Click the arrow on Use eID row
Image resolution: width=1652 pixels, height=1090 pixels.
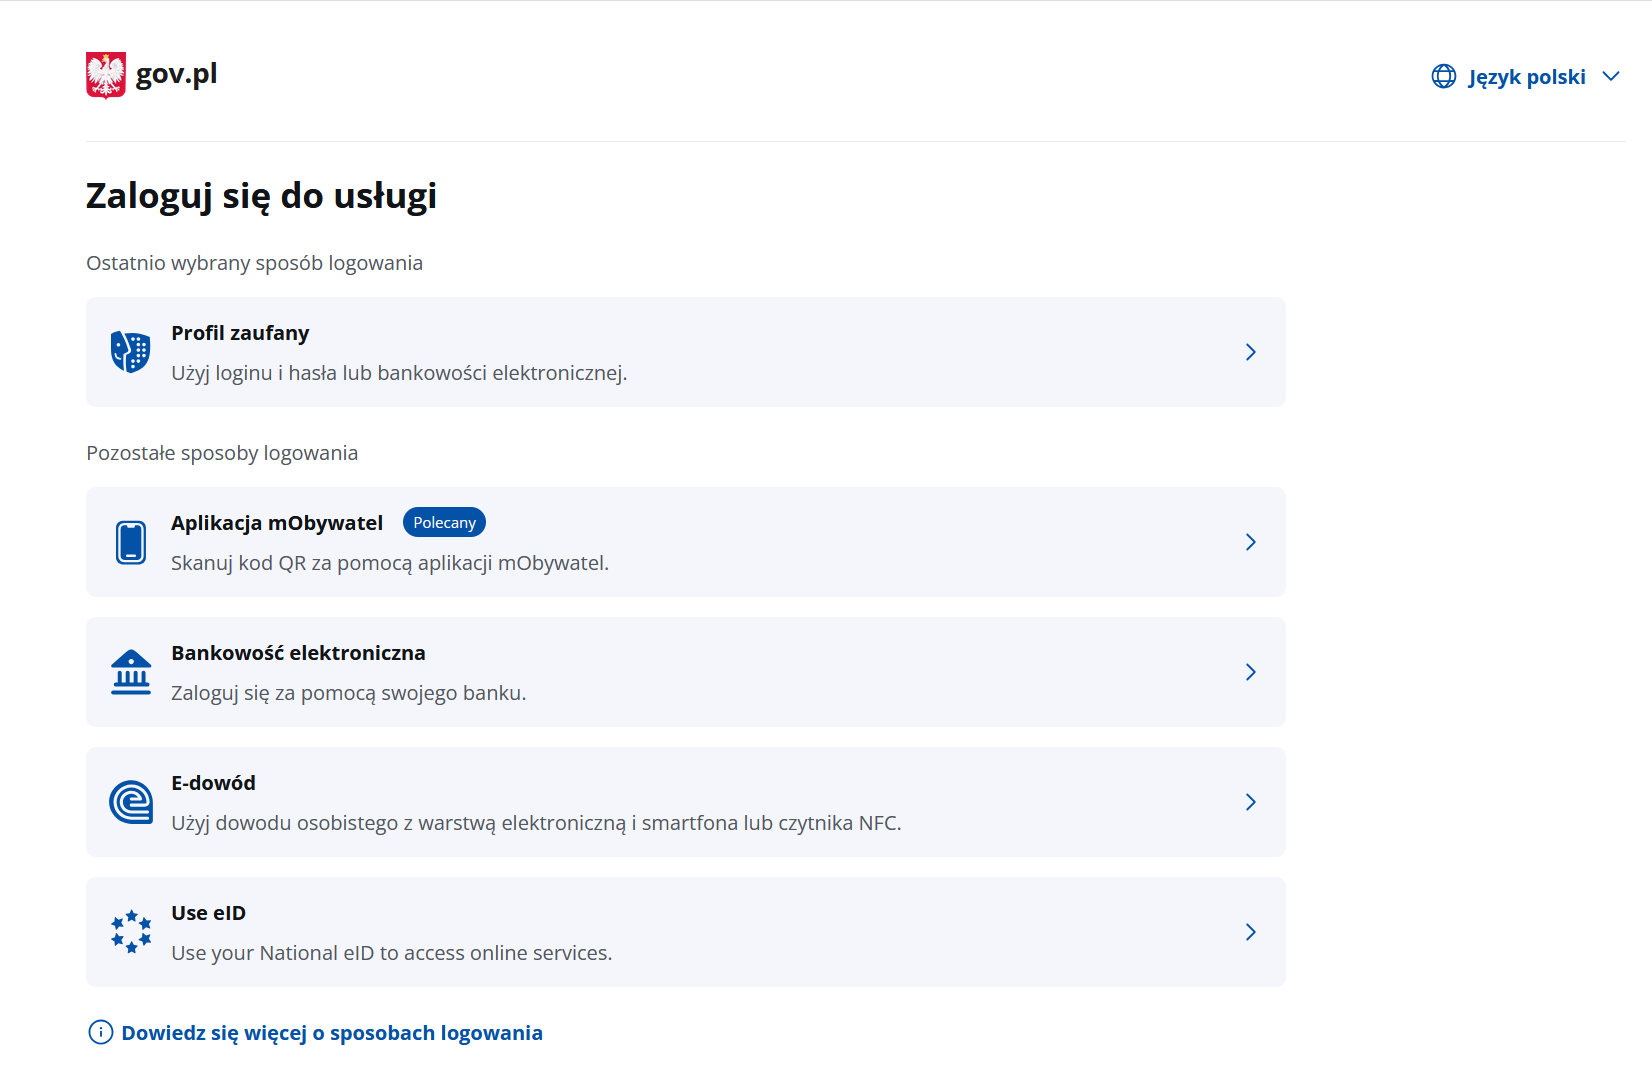(1250, 932)
